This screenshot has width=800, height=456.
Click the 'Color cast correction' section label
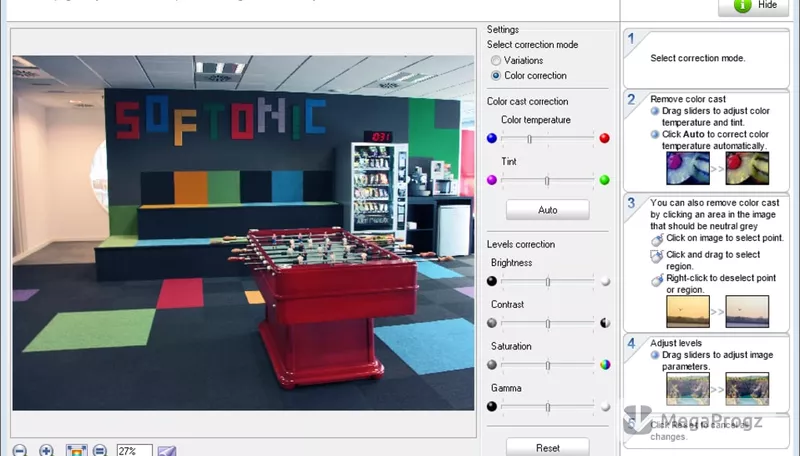tap(527, 101)
